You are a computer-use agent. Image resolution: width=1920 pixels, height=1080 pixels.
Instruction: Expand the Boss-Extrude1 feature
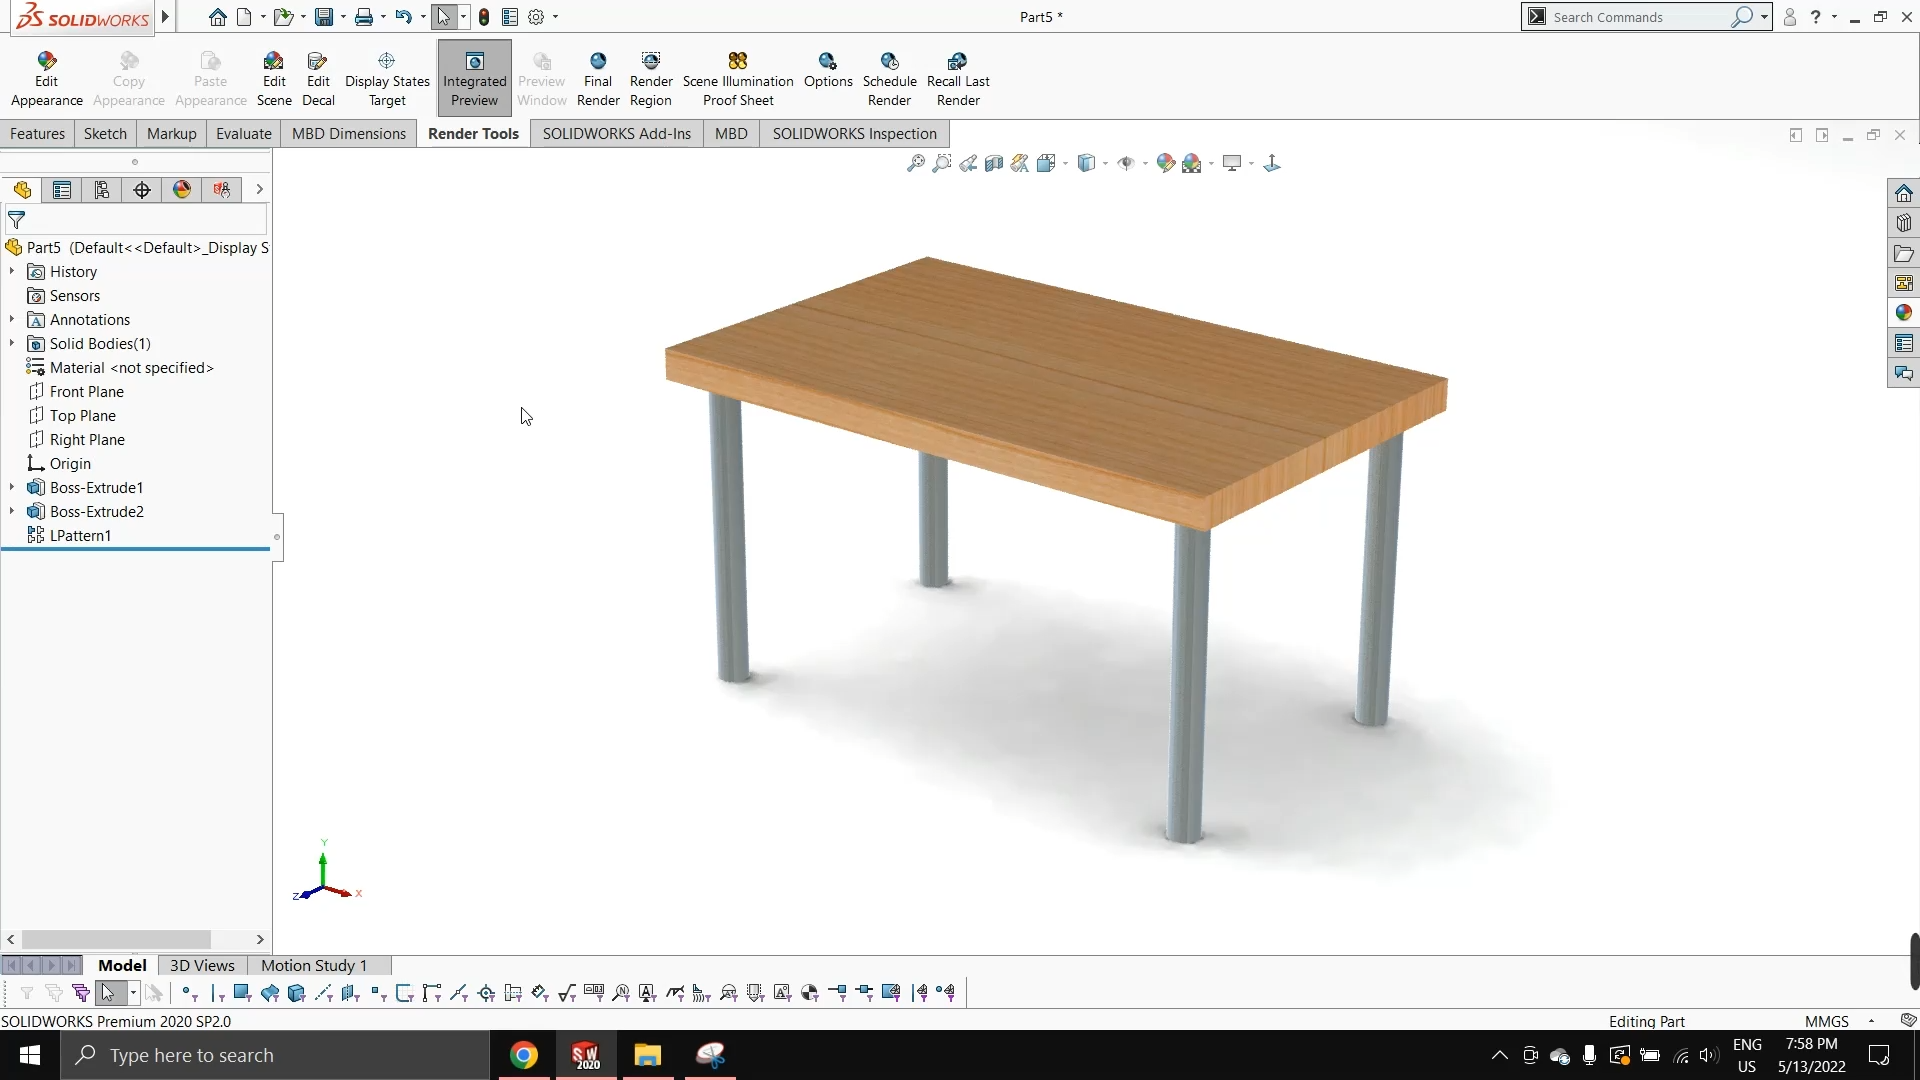(x=12, y=488)
